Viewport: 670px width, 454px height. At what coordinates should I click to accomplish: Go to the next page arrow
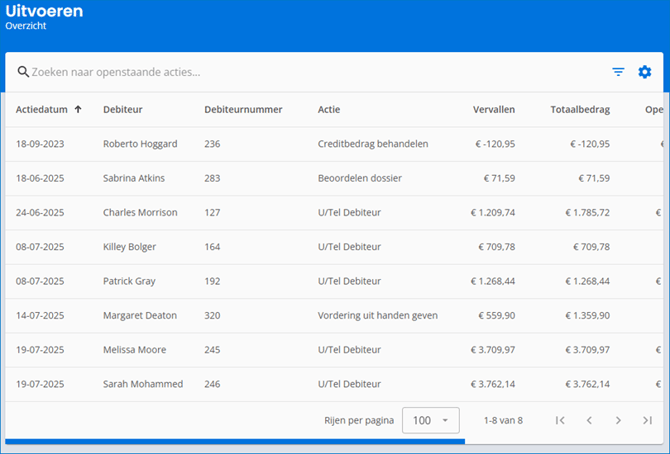[x=618, y=421]
